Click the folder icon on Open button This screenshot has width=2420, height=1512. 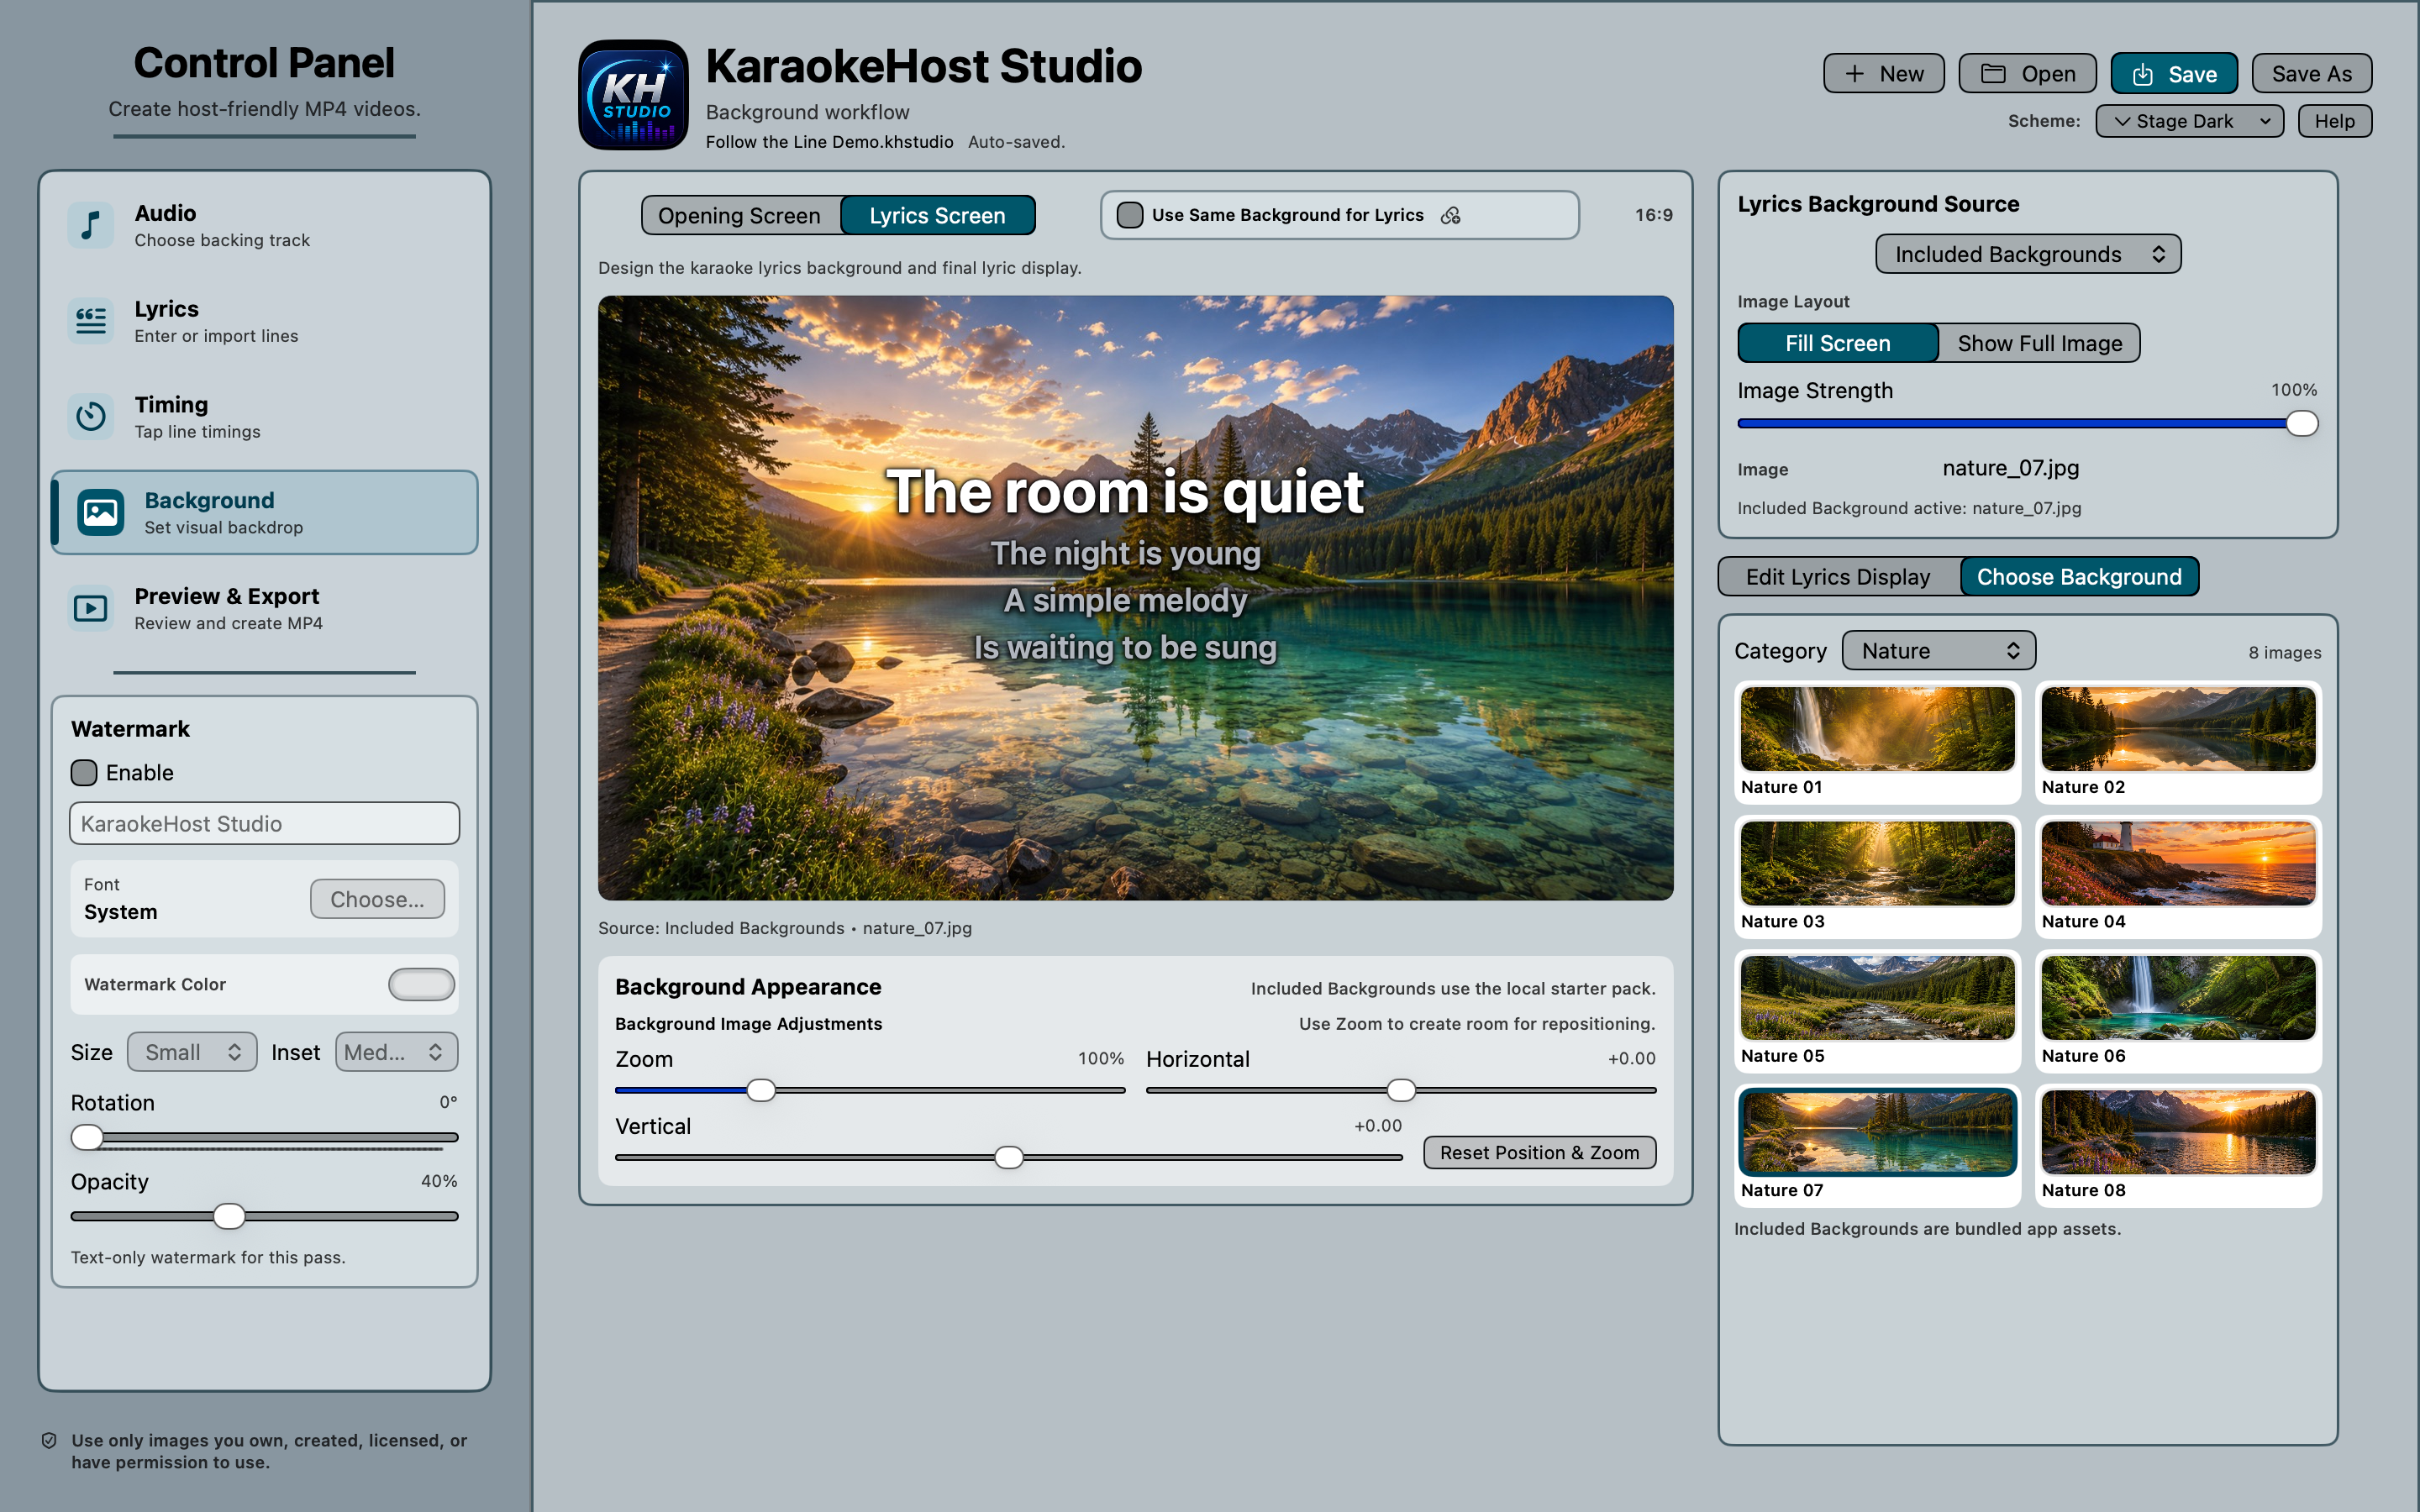coord(1993,74)
